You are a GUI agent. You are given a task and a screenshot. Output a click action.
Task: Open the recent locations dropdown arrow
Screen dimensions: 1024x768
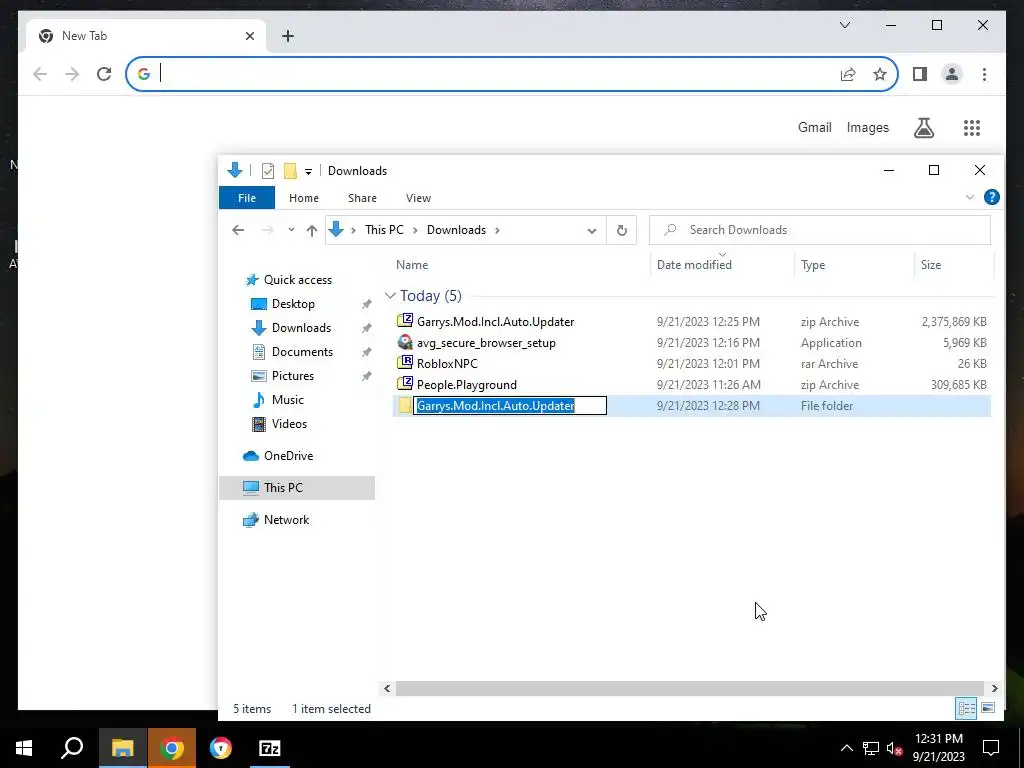coord(291,230)
